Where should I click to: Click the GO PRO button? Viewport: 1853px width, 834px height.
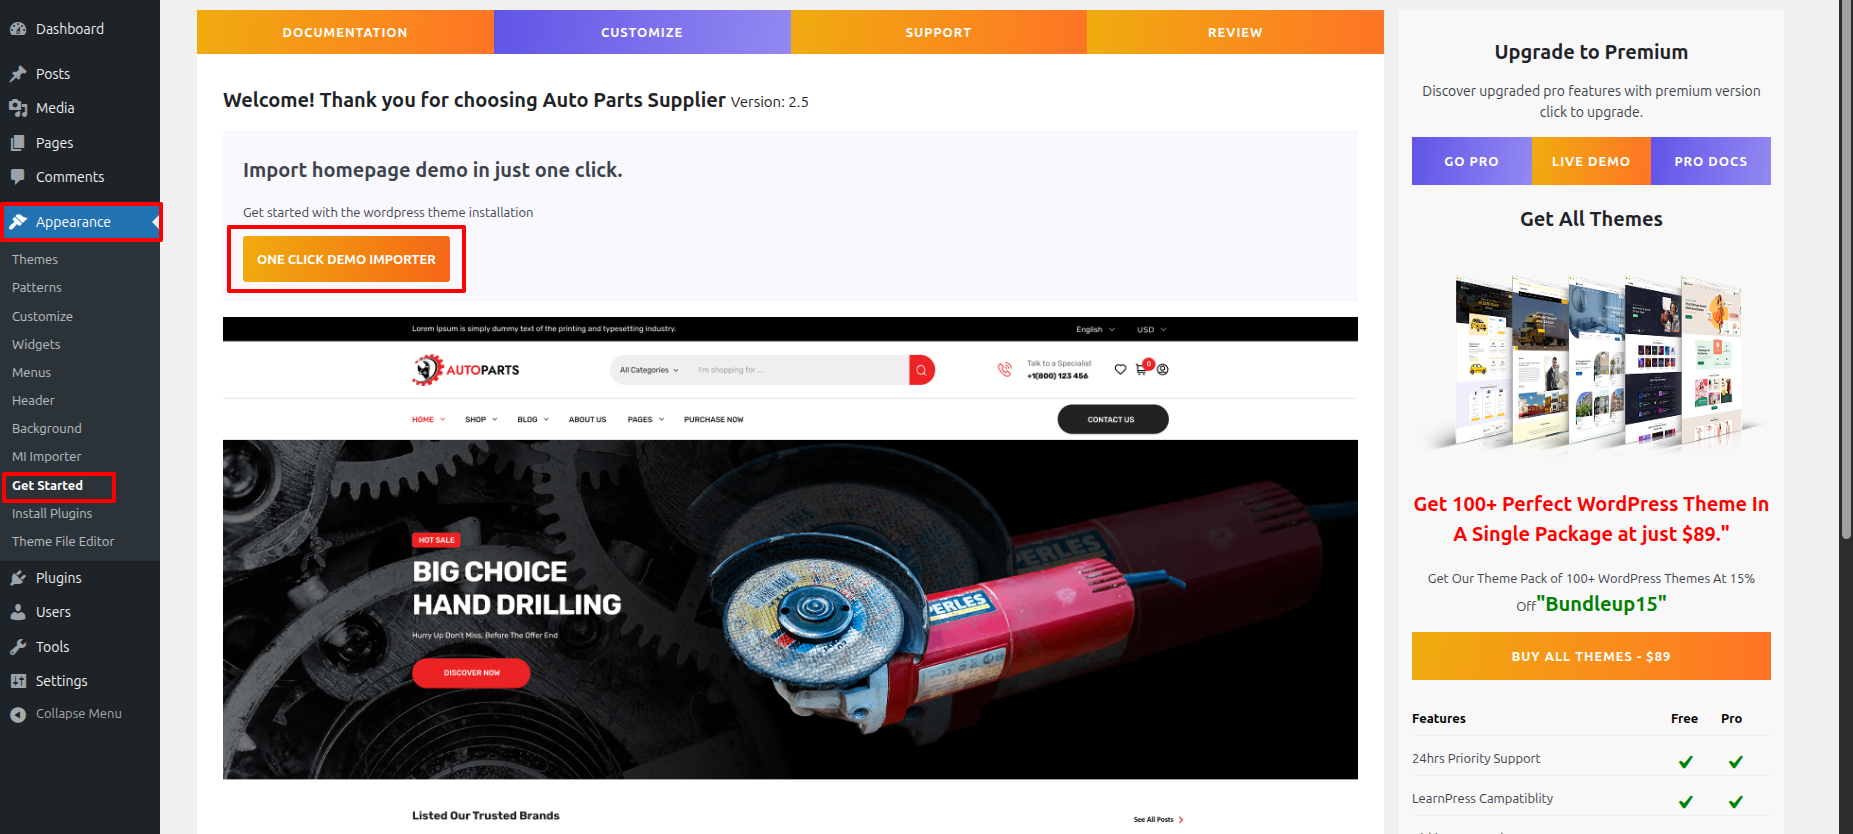1471,161
